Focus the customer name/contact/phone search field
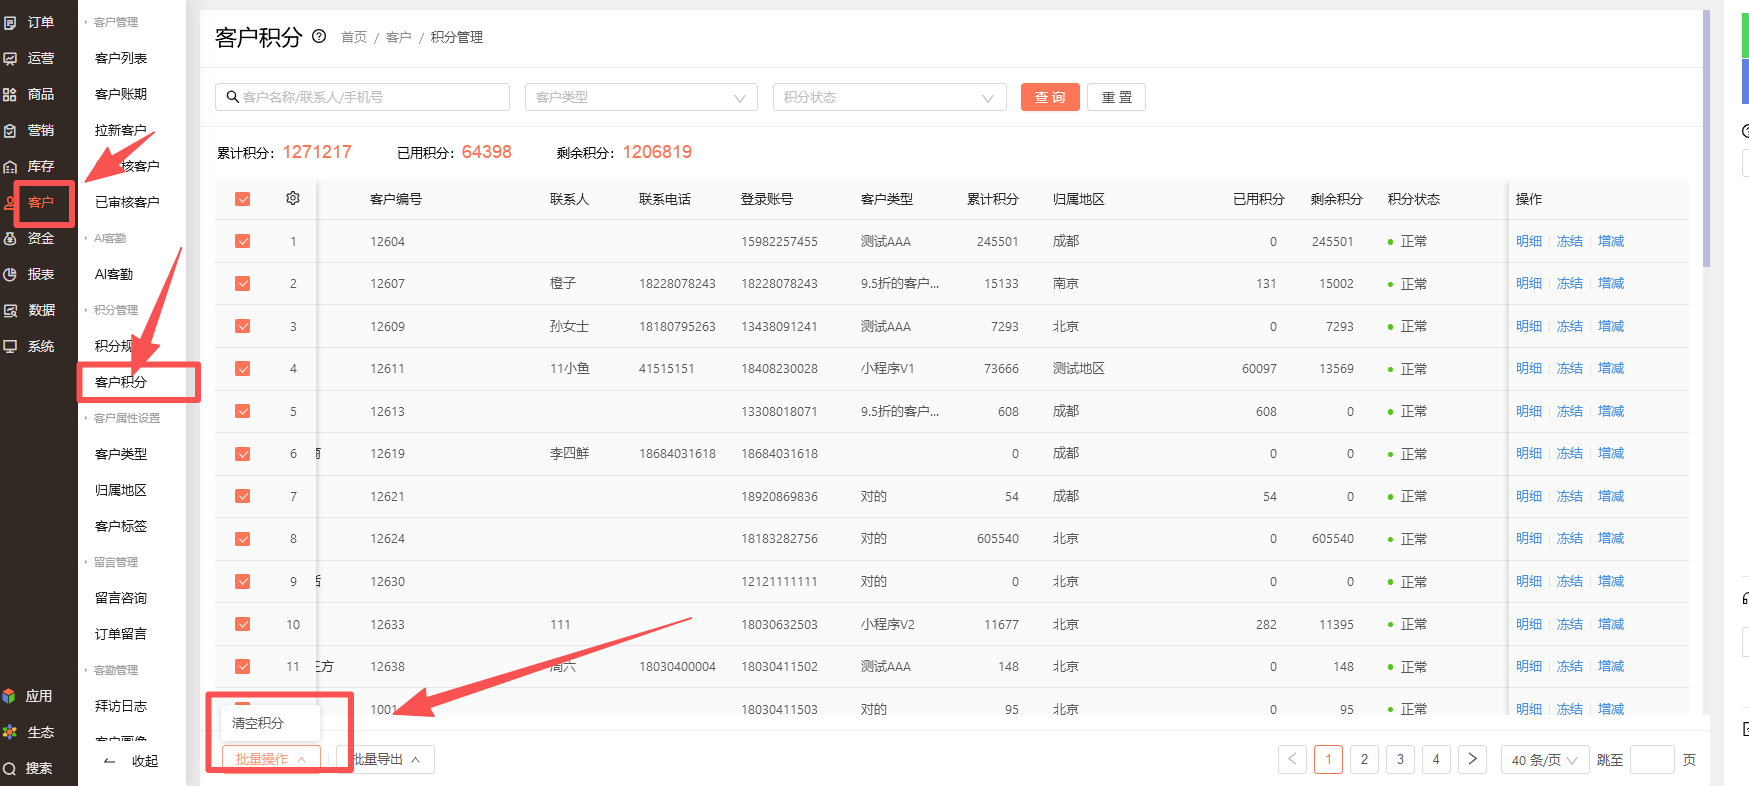Viewport: 1749px width, 786px height. 362,97
